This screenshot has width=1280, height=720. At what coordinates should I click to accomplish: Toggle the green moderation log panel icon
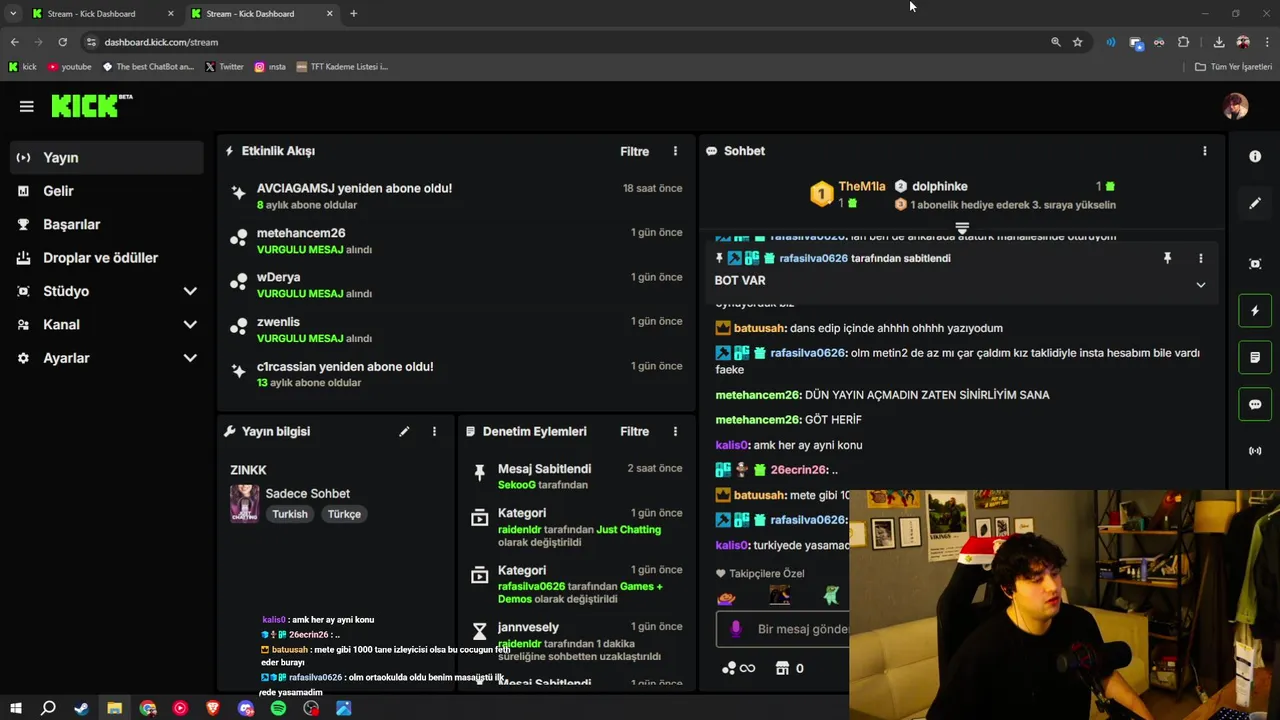point(1255,357)
